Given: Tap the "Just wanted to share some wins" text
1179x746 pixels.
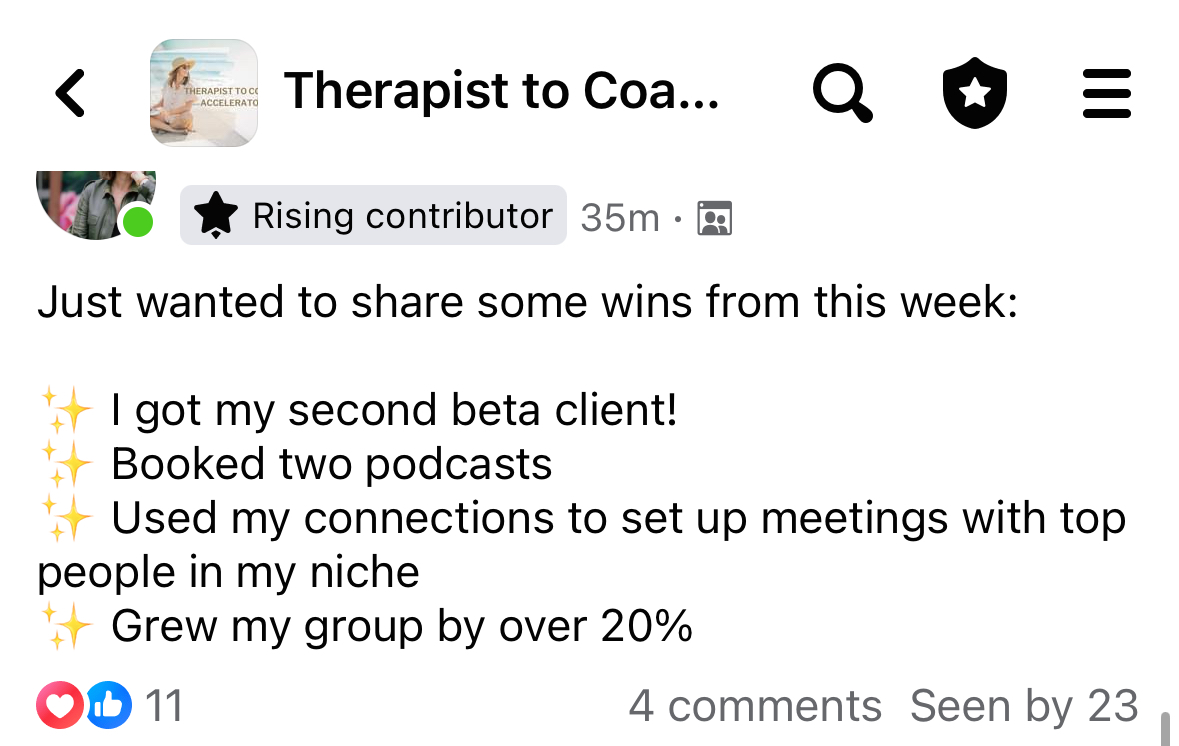Looking at the screenshot, I should (x=527, y=302).
